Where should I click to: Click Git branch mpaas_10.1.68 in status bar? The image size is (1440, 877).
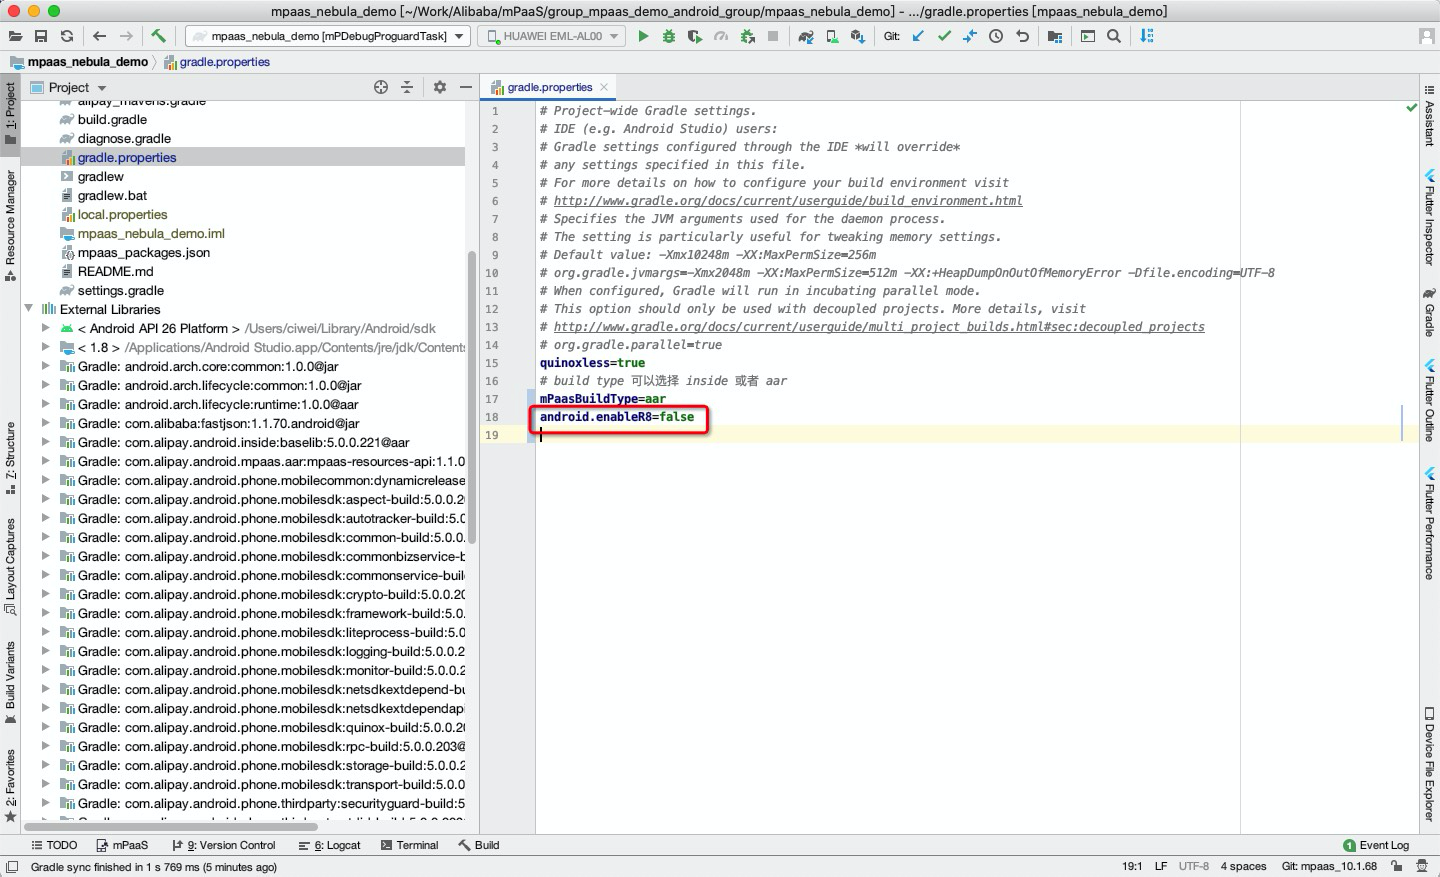(x=1330, y=866)
